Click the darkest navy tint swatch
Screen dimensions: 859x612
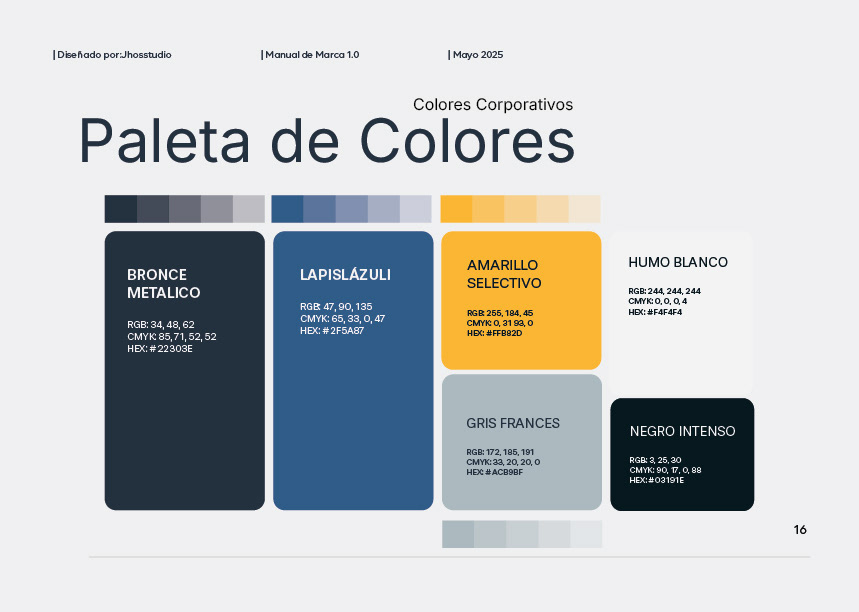coord(121,209)
